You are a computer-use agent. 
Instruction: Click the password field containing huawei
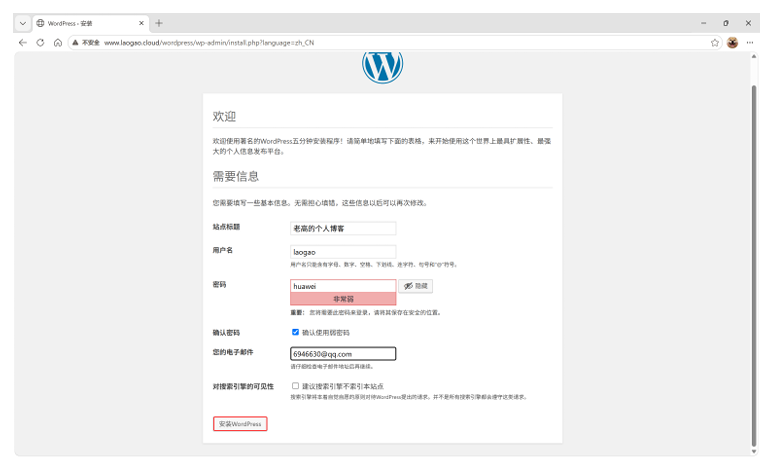click(343, 286)
